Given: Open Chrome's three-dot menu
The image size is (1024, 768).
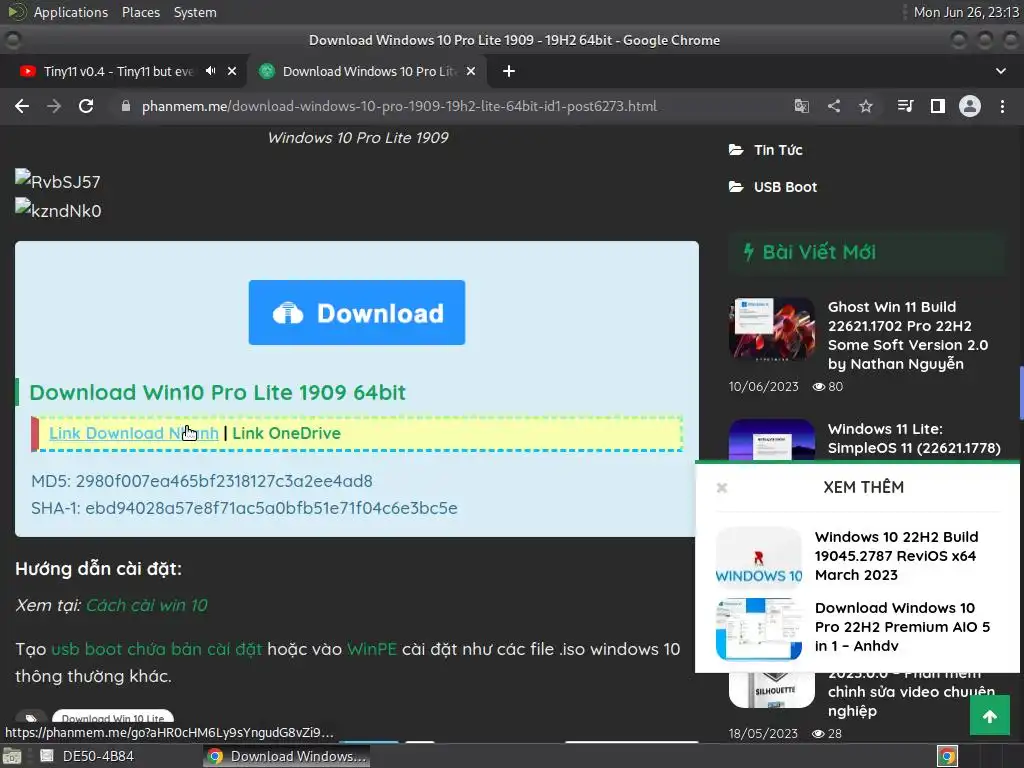Looking at the screenshot, I should 1002,106.
